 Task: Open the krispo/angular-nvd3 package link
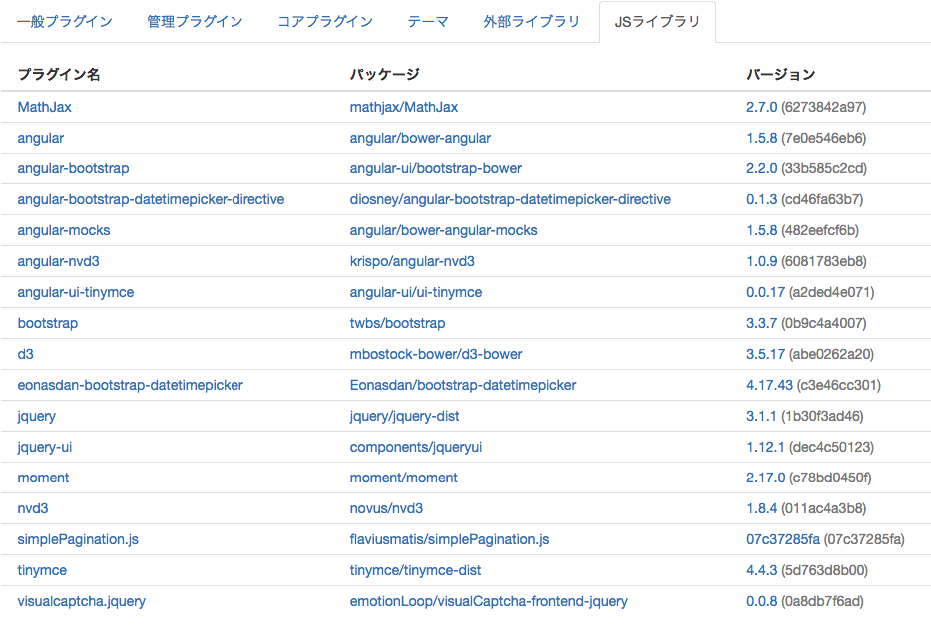[412, 261]
